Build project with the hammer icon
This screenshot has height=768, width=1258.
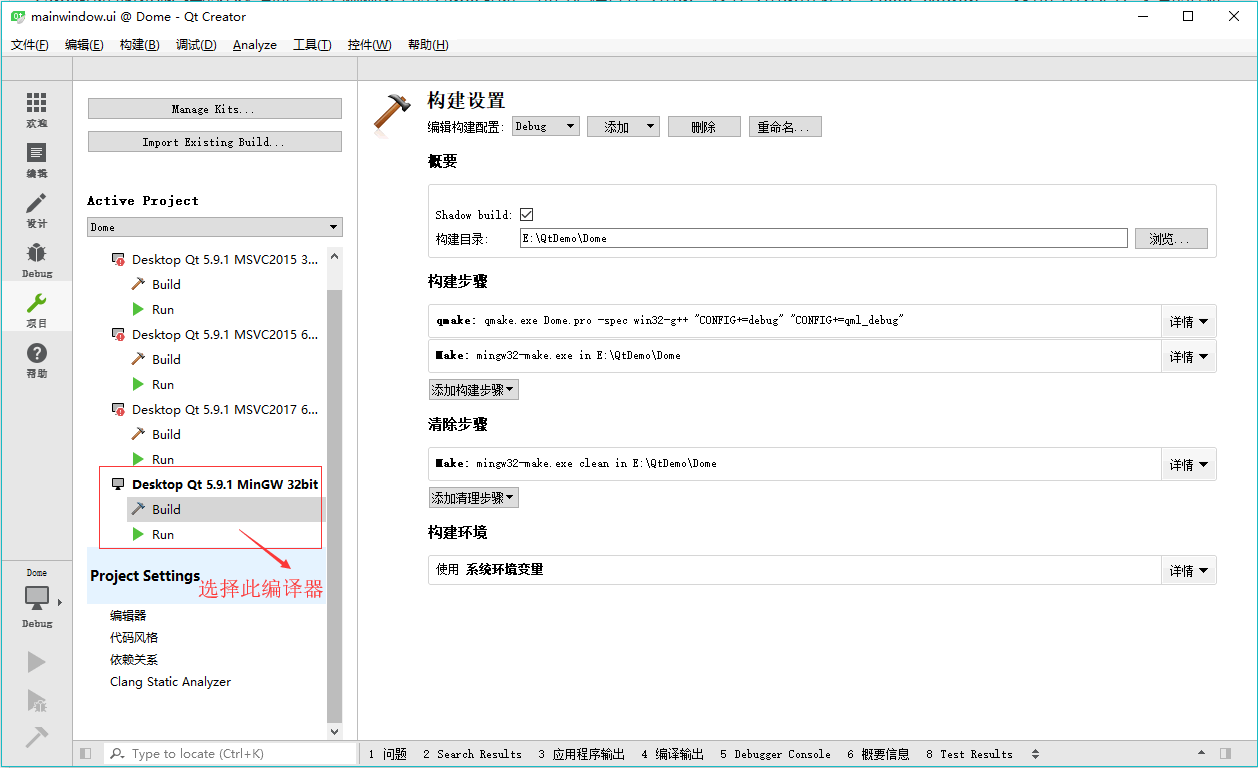(37, 737)
